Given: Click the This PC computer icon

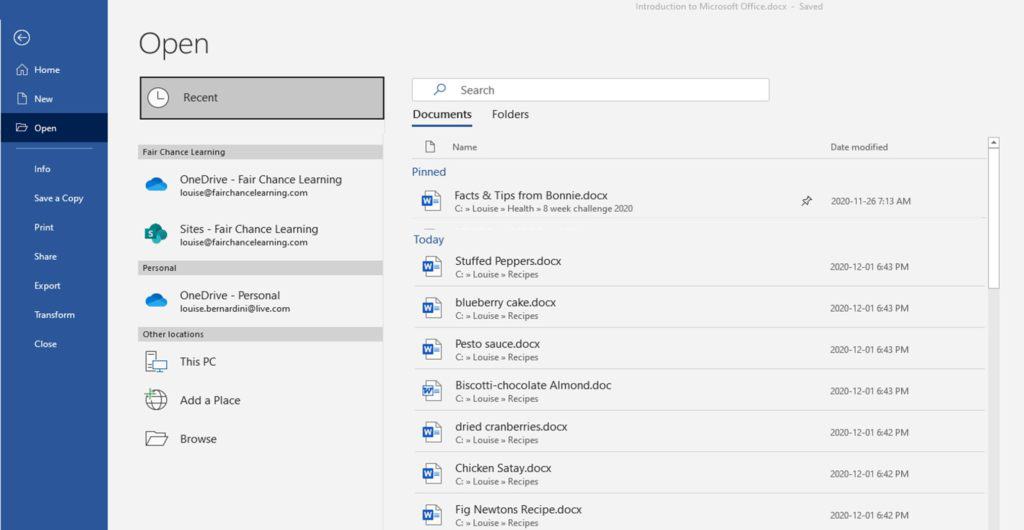Looking at the screenshot, I should [x=156, y=362].
